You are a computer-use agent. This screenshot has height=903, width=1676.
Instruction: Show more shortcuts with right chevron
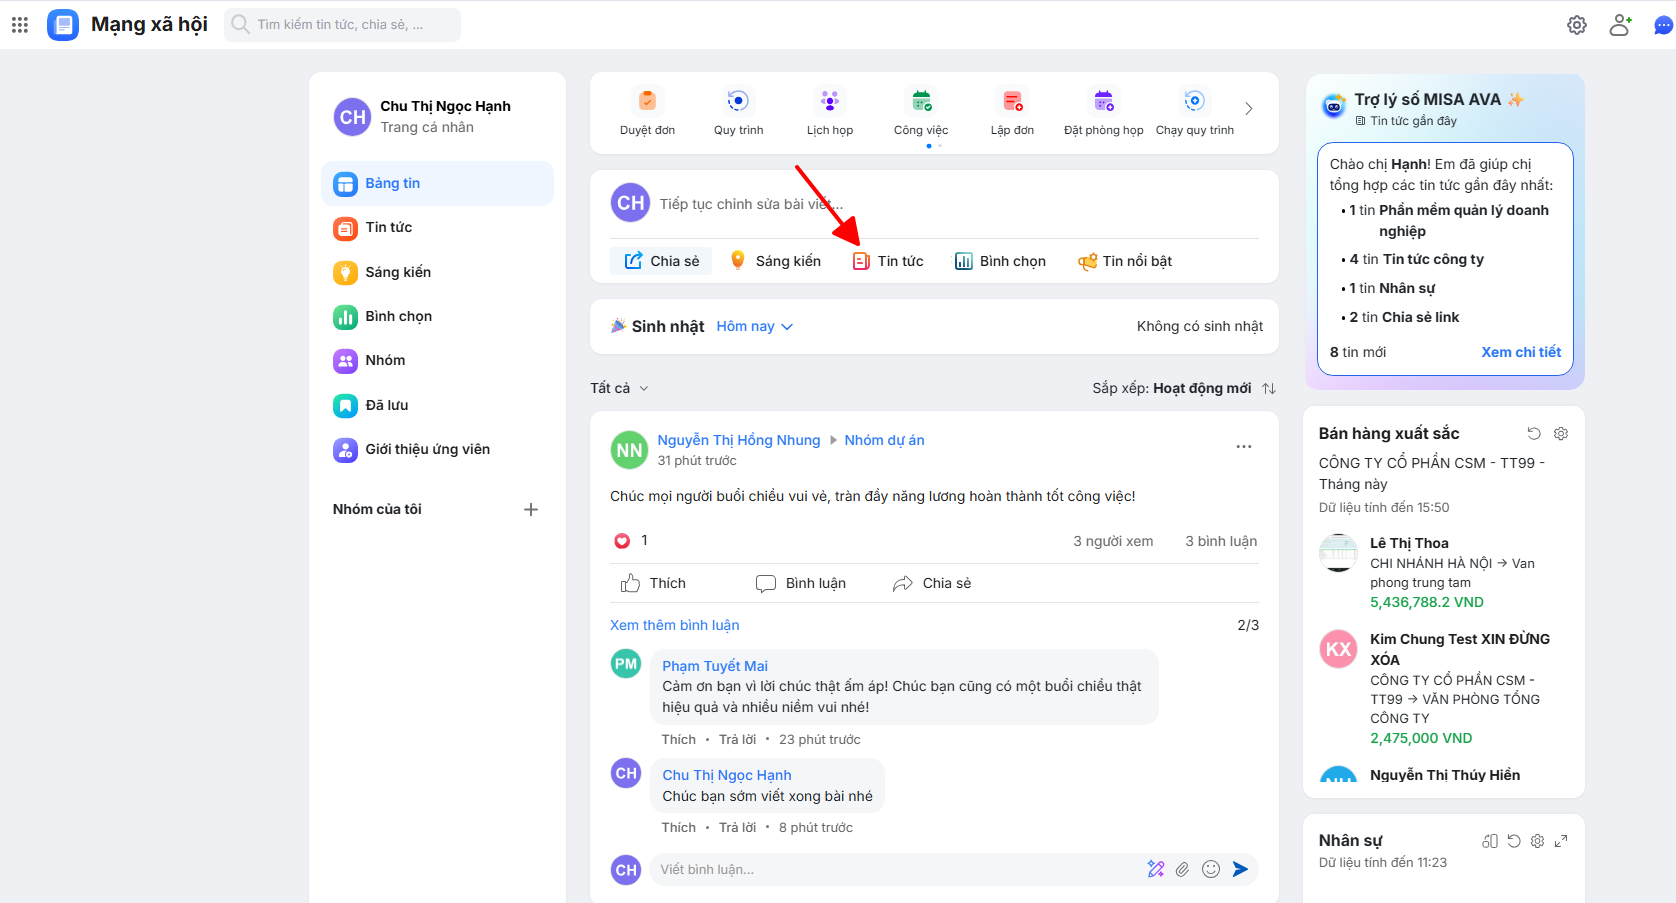1248,109
